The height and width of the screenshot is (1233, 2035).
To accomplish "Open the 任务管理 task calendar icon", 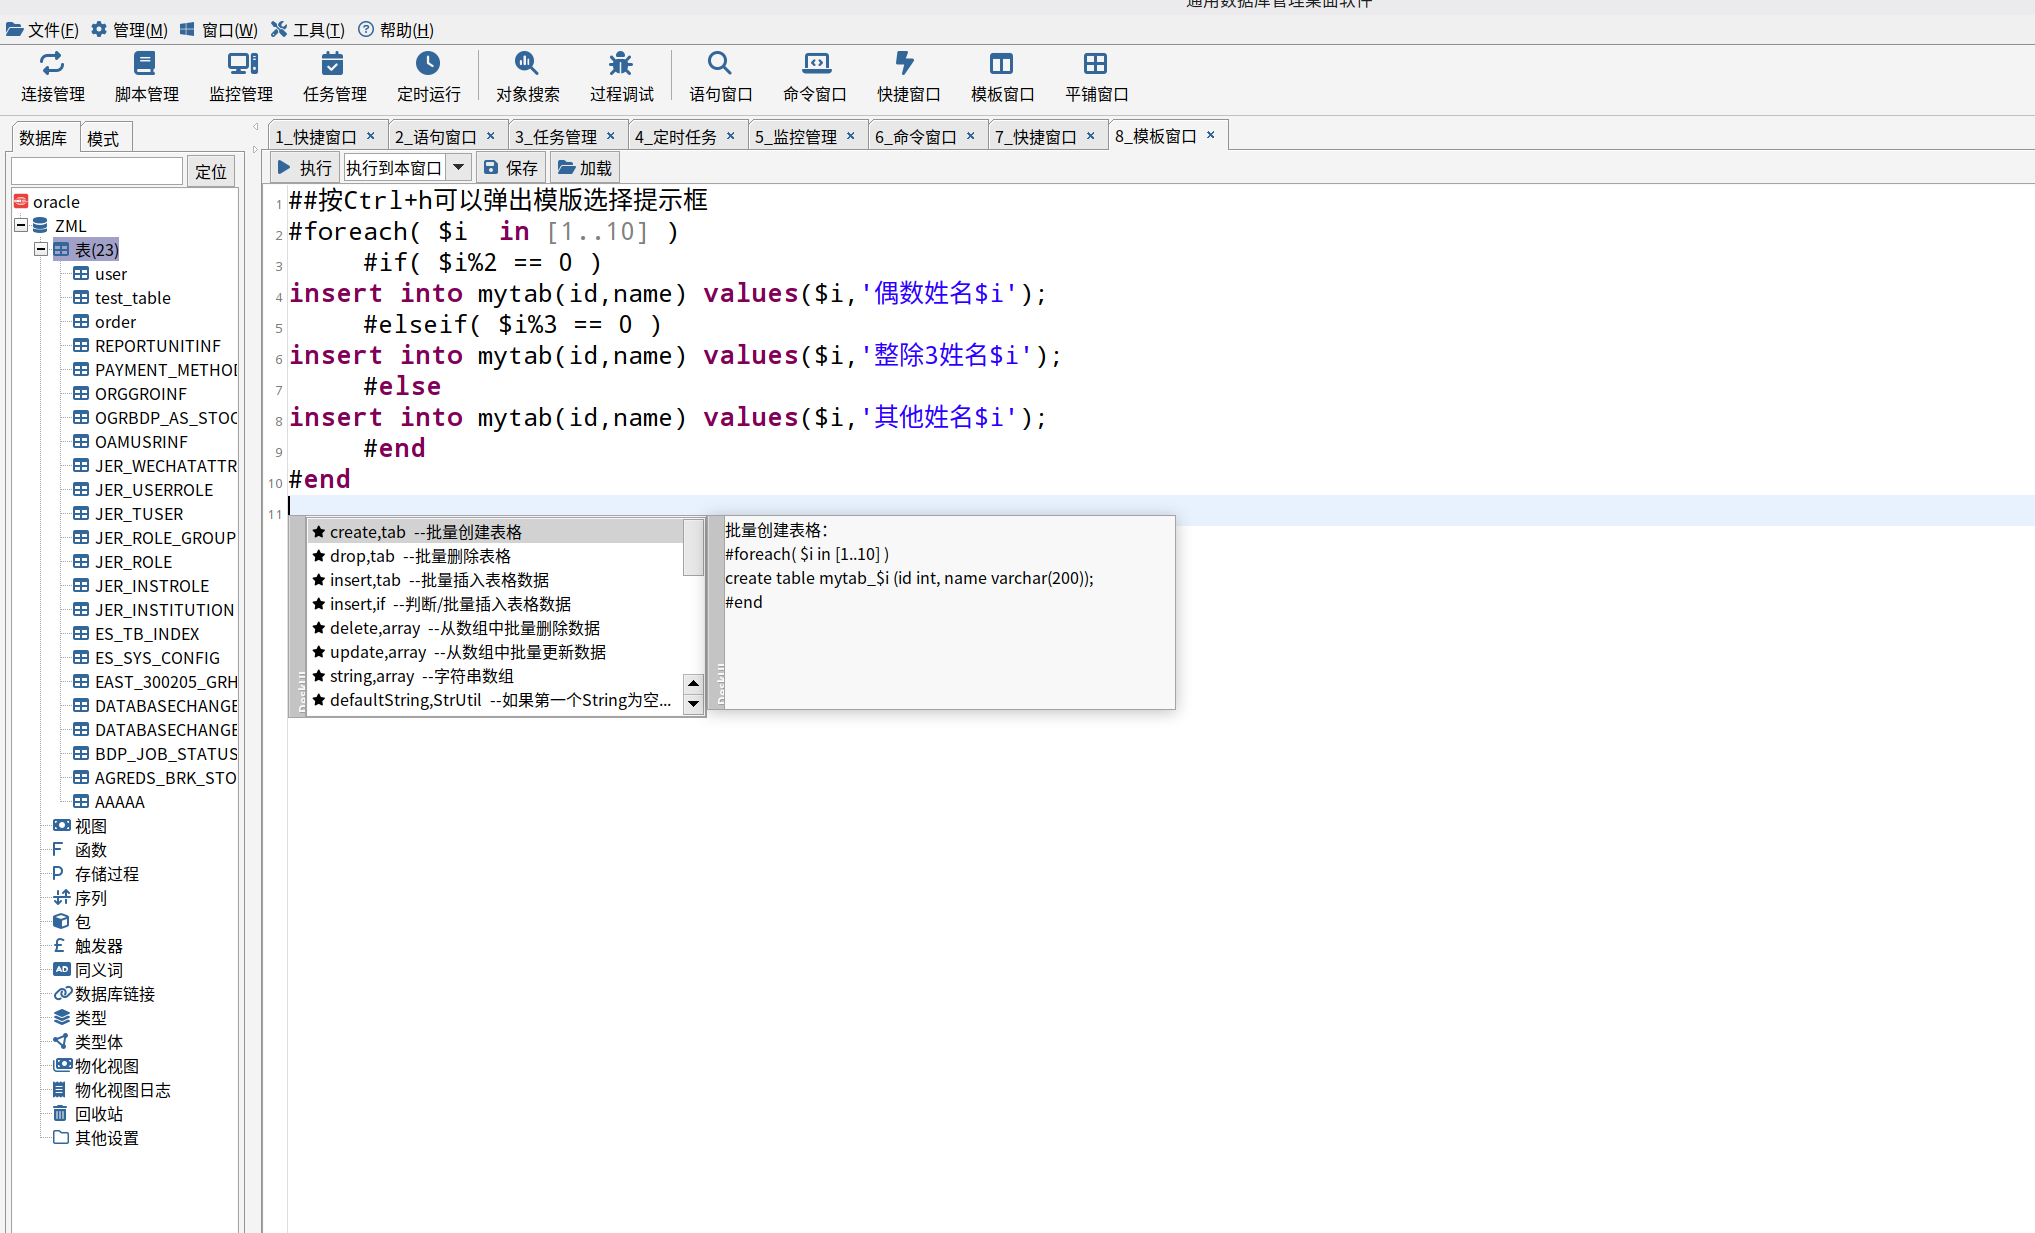I will tap(333, 64).
